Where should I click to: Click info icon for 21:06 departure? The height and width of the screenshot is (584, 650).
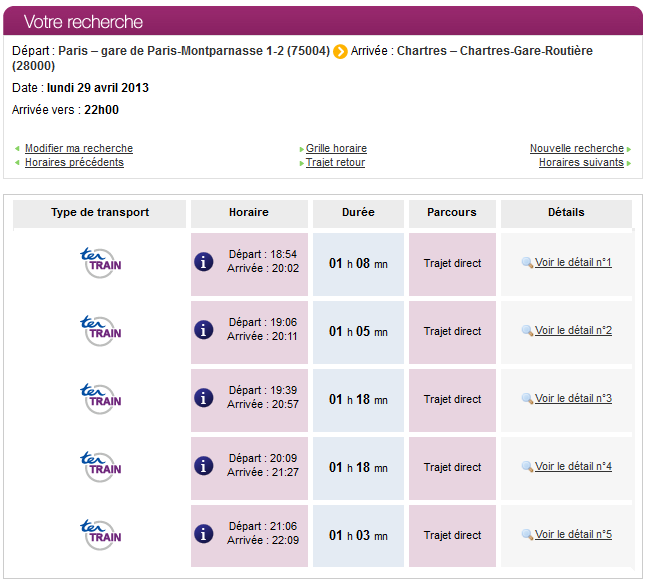pos(204,534)
